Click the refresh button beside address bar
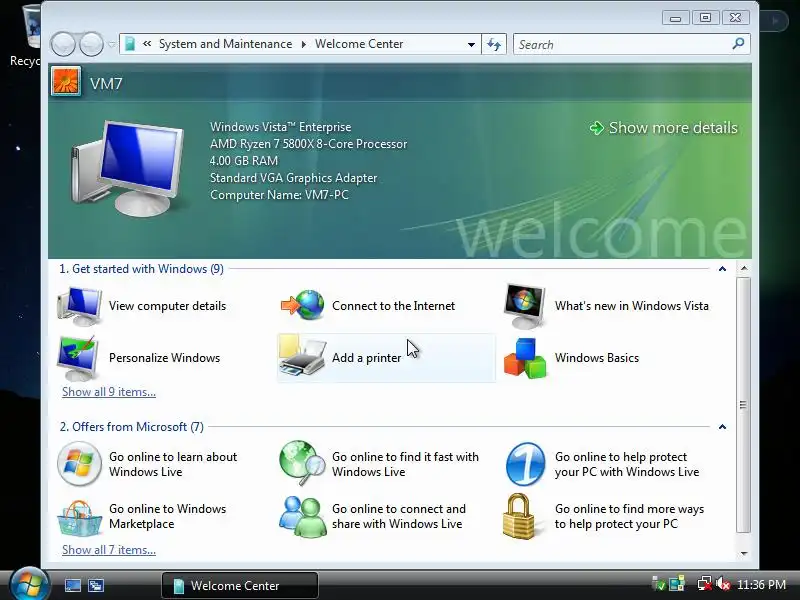 click(x=494, y=44)
